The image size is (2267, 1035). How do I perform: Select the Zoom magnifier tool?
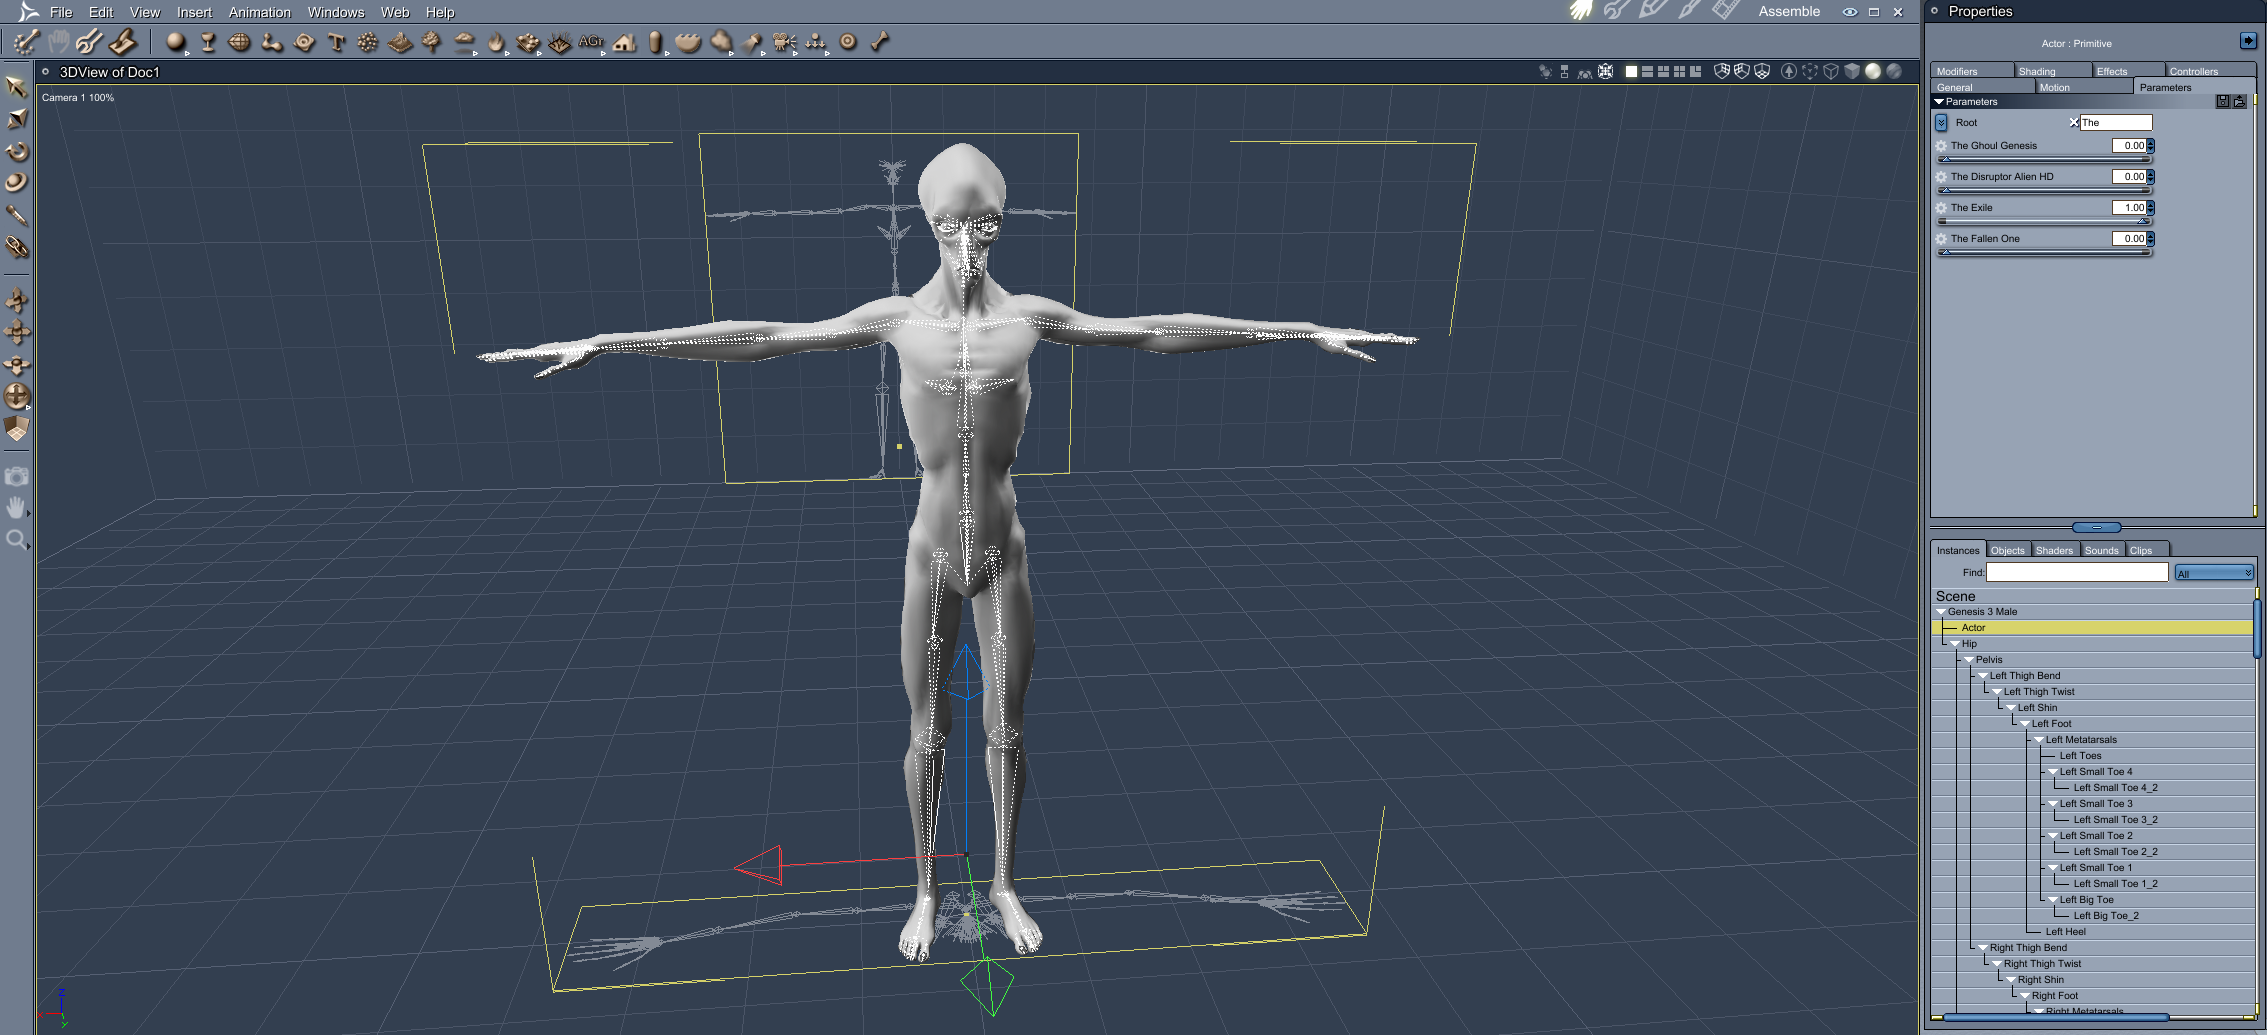(x=16, y=541)
